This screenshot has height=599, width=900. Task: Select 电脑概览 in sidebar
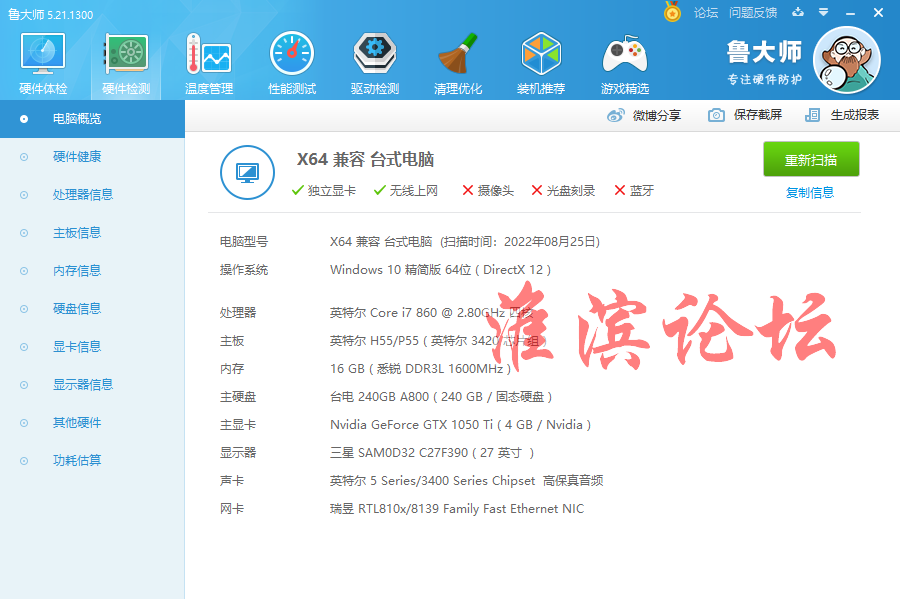point(92,119)
